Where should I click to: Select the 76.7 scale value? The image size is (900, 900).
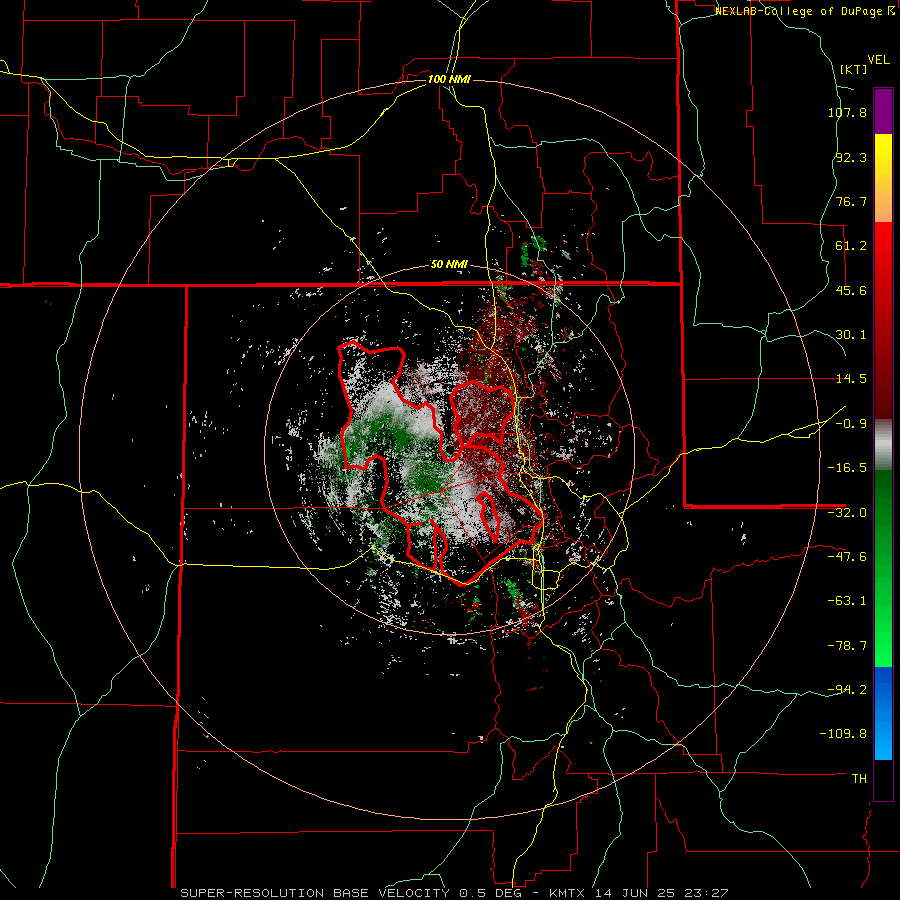coord(851,201)
